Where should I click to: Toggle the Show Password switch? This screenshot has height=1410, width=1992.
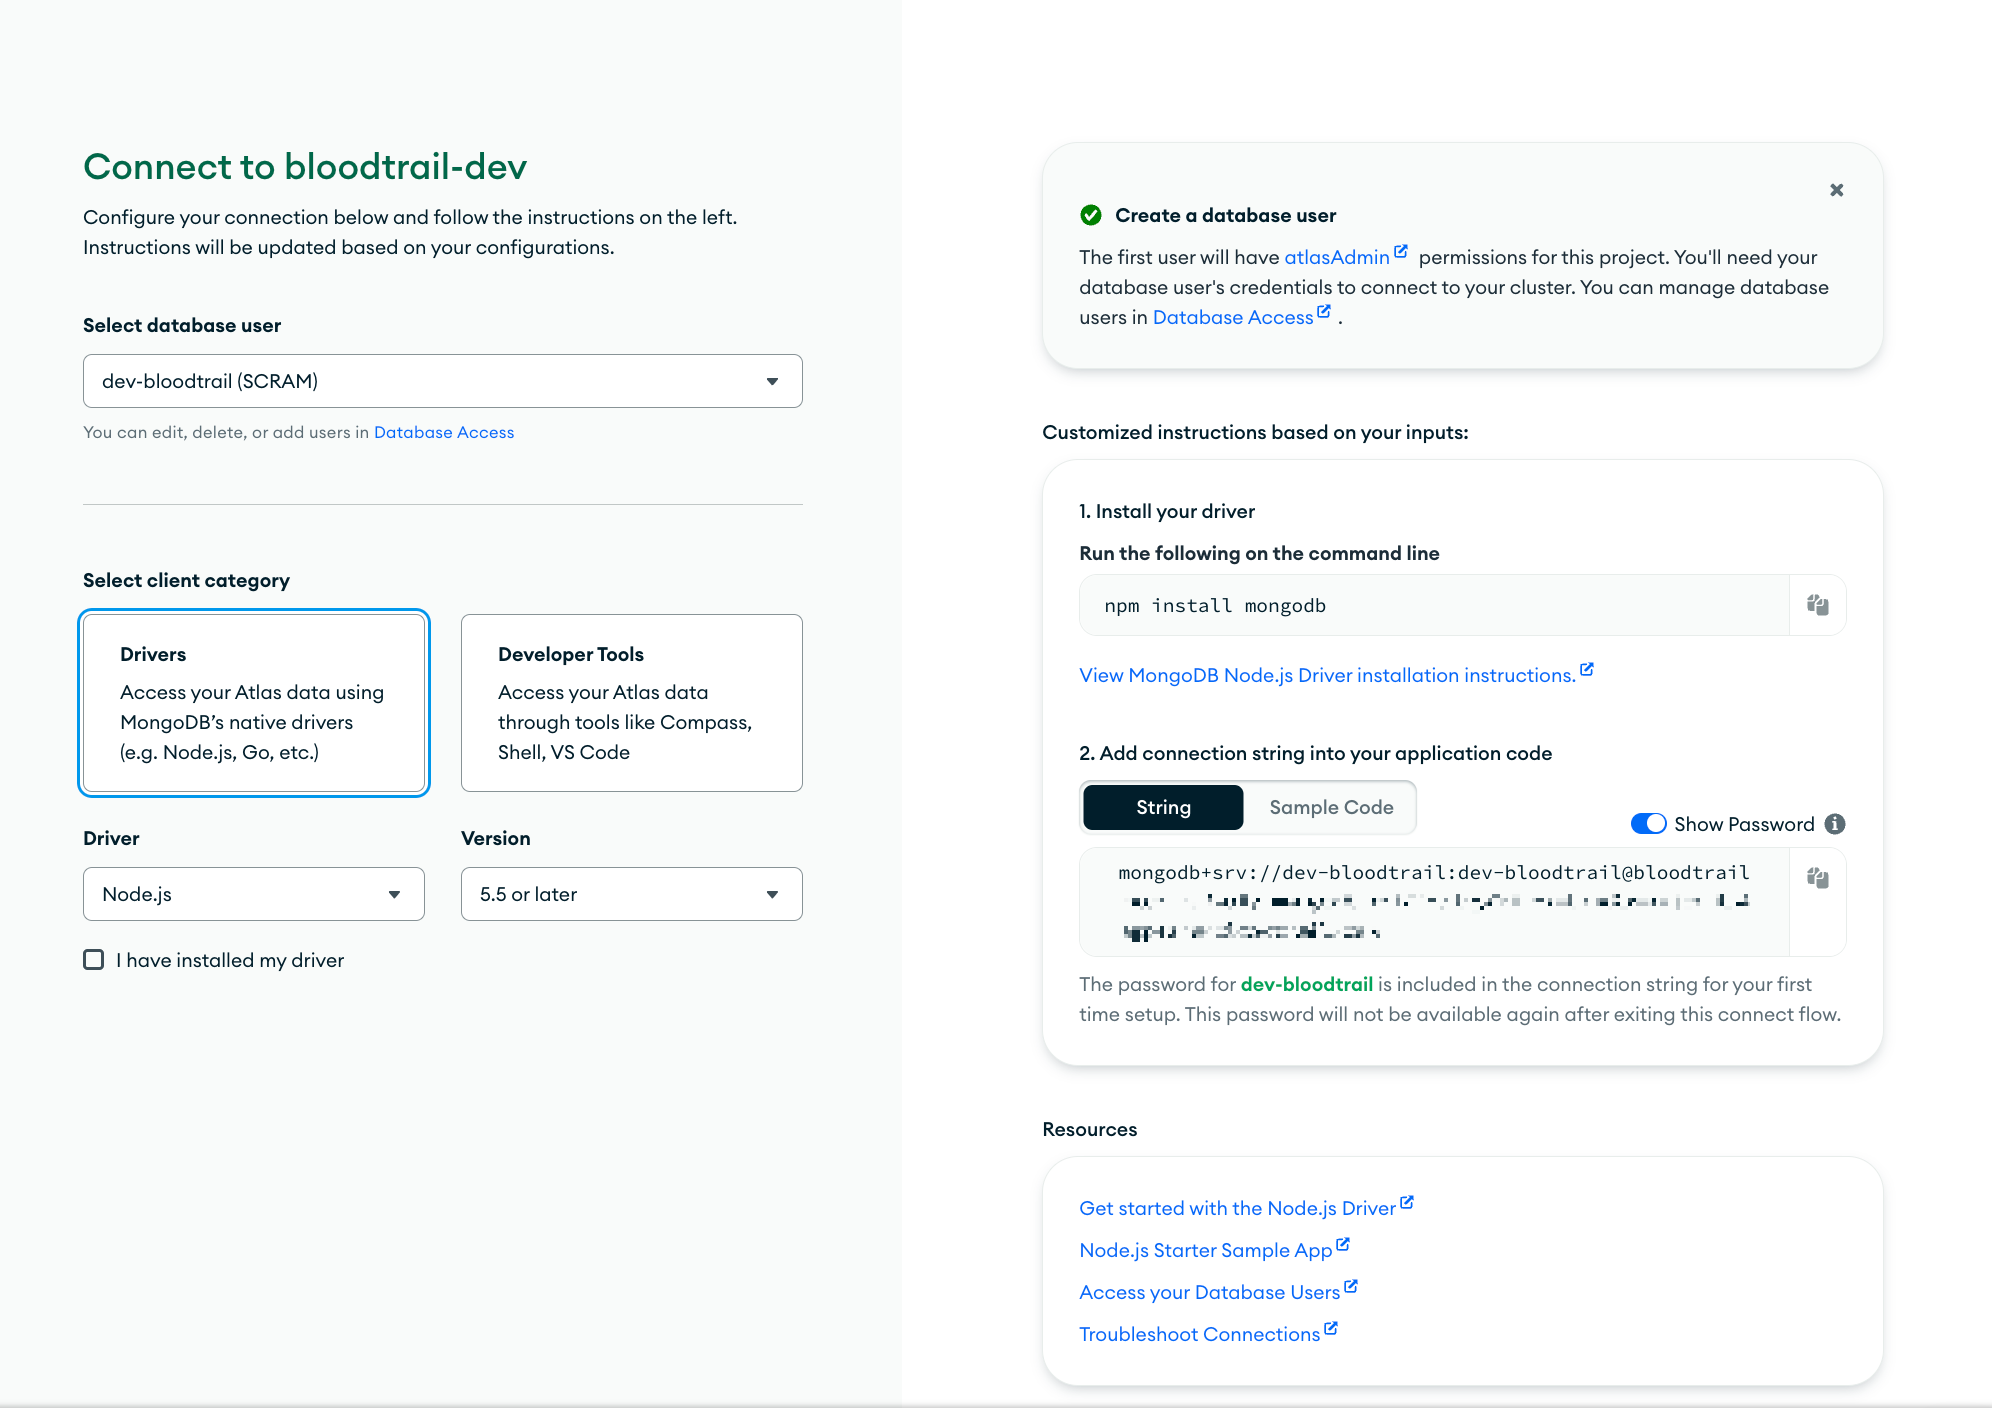(x=1648, y=824)
